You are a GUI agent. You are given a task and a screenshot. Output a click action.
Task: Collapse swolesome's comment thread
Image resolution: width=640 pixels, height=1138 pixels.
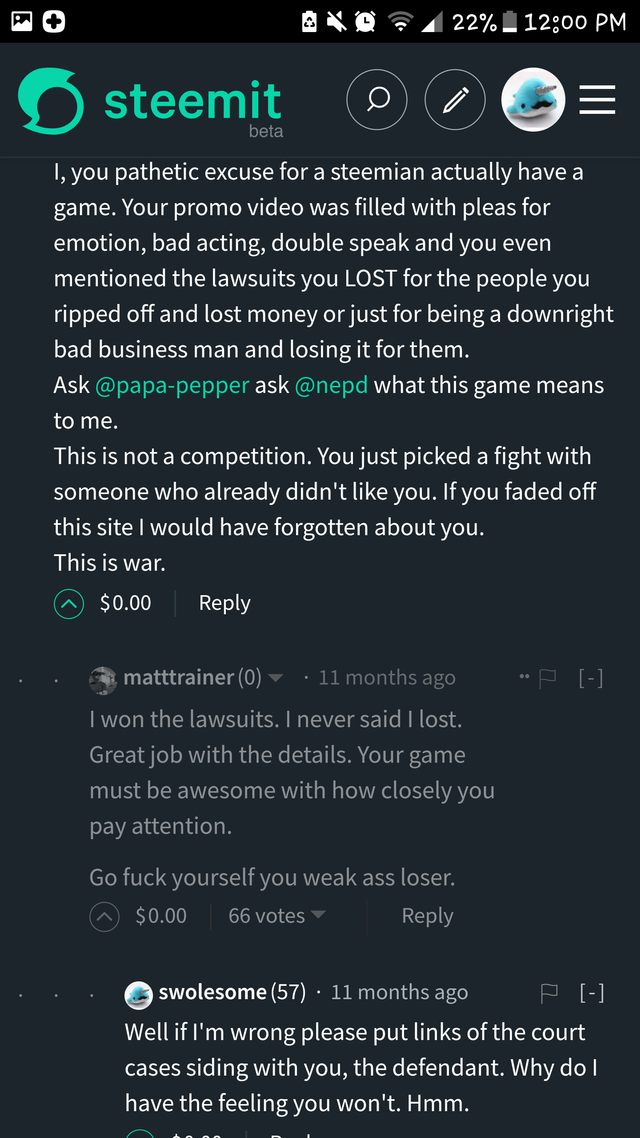click(592, 993)
